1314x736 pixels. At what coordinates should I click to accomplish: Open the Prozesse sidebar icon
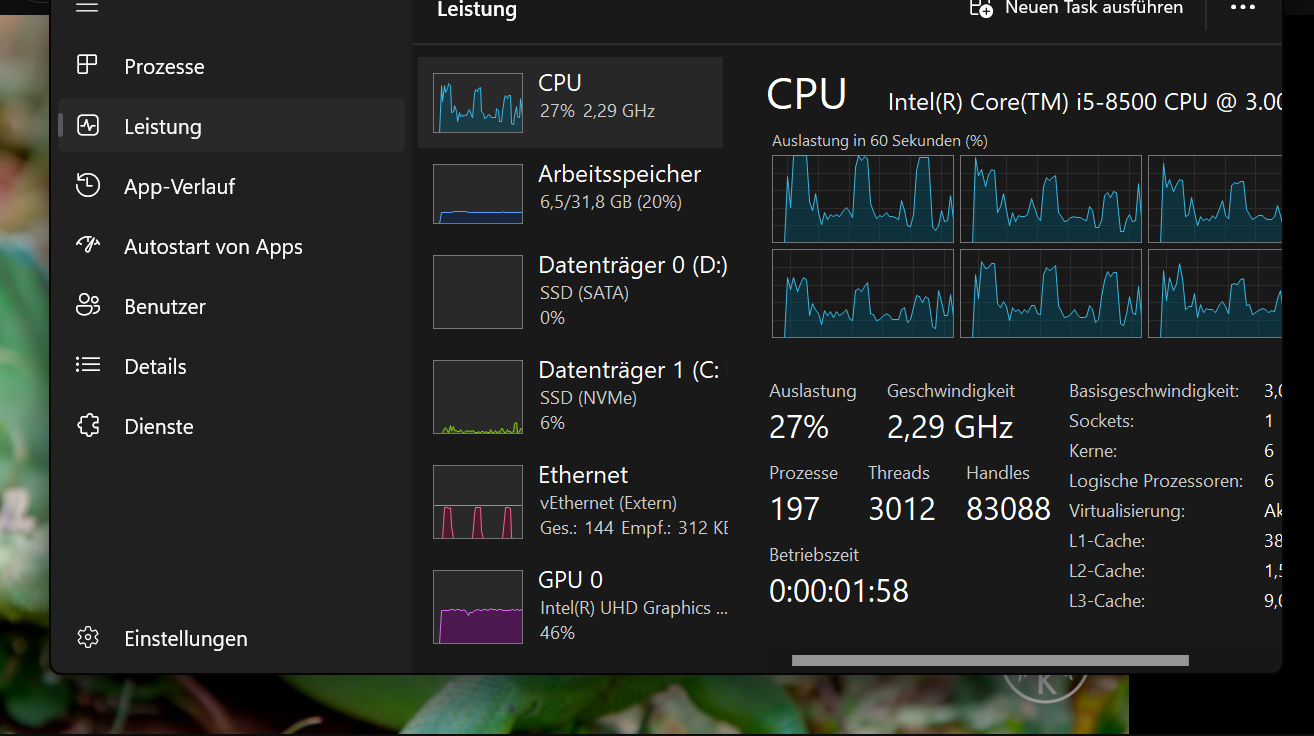point(88,66)
